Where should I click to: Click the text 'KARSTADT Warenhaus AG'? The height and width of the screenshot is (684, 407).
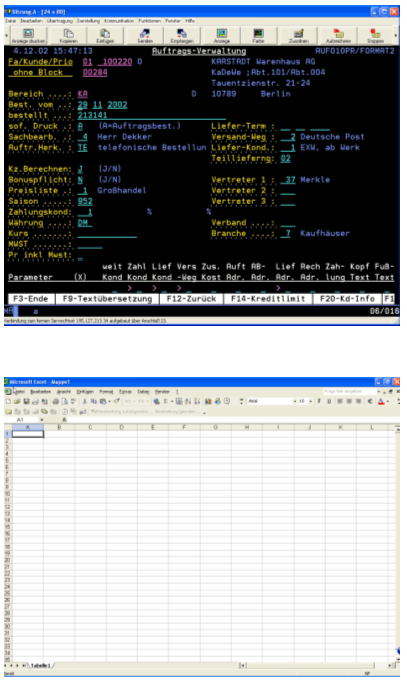(263, 62)
